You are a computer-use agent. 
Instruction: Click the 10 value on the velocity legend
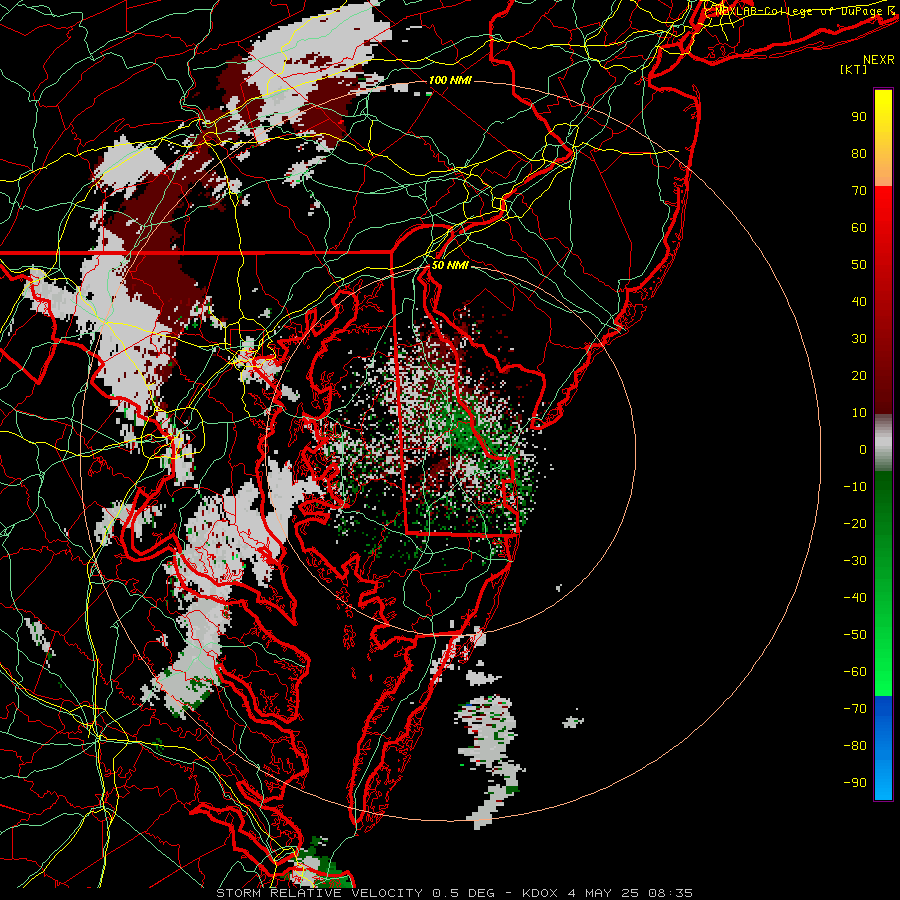[x=859, y=413]
